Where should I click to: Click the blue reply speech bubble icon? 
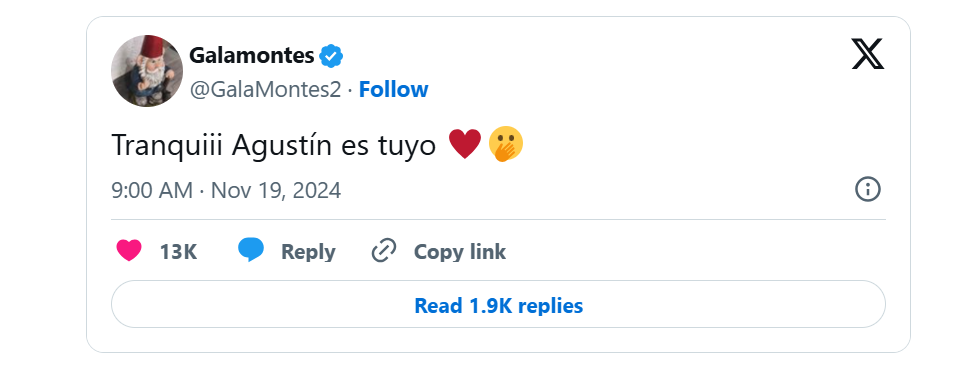click(x=251, y=251)
